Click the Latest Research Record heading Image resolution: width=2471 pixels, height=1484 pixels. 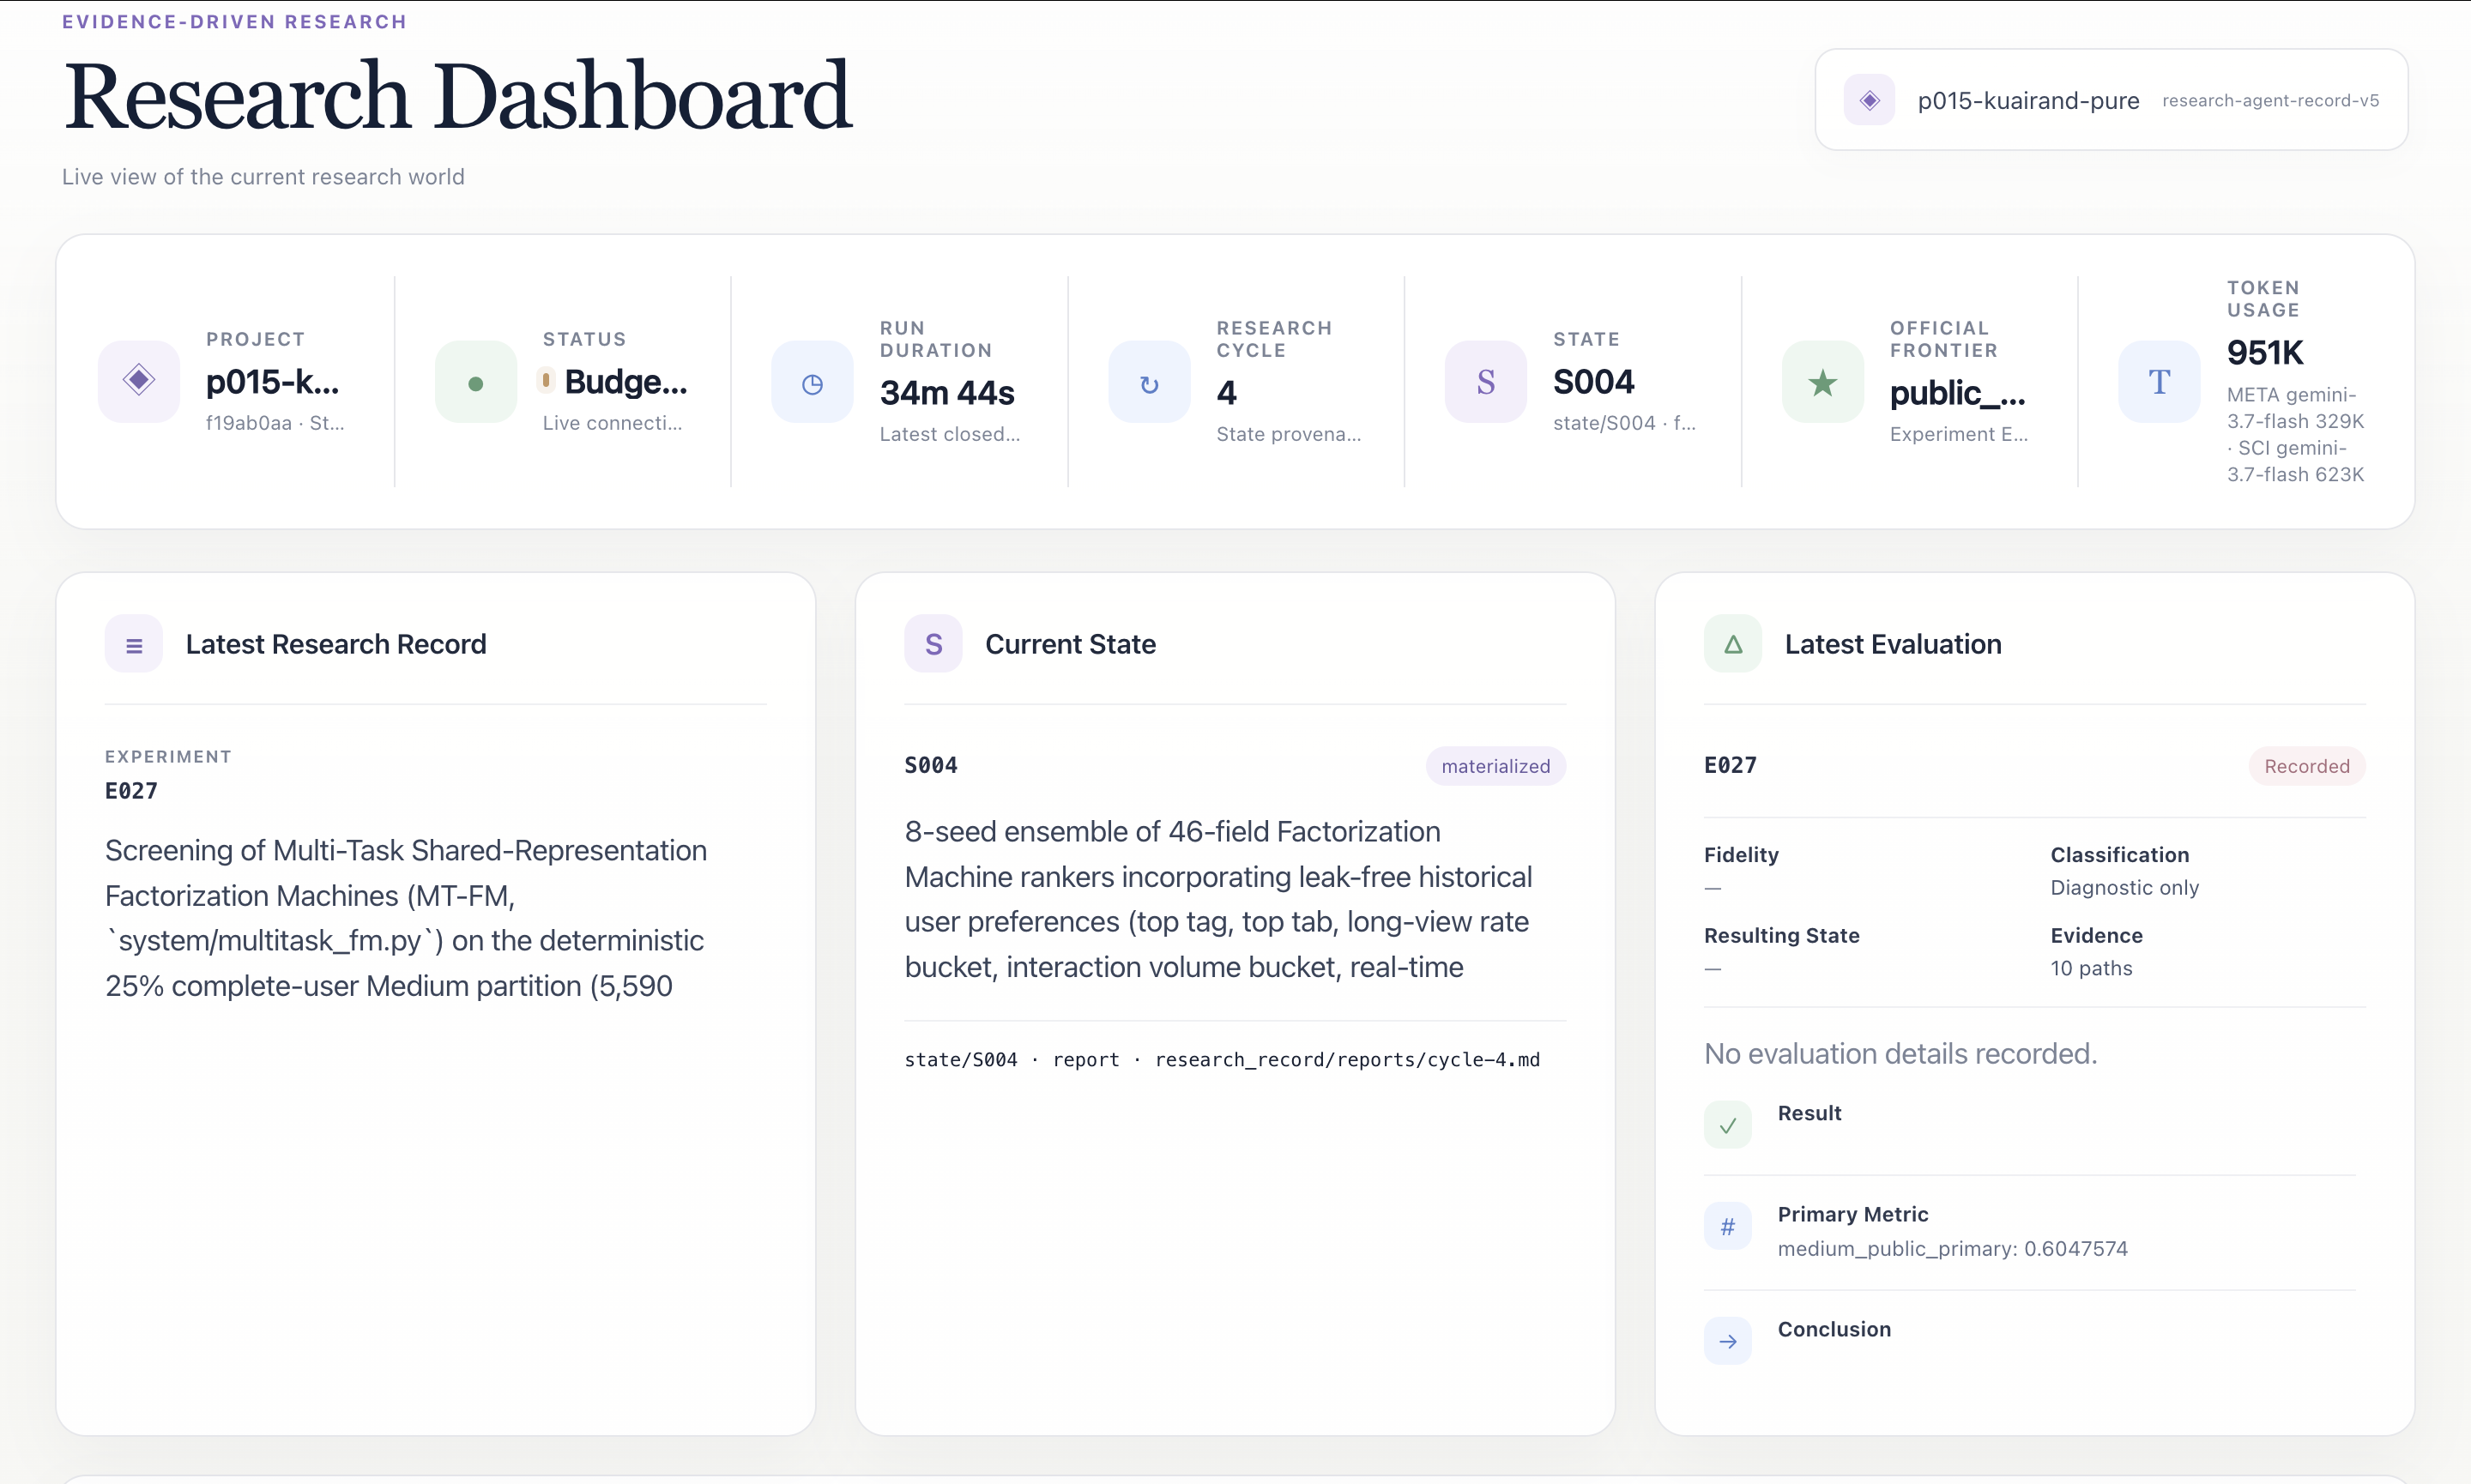tap(336, 644)
